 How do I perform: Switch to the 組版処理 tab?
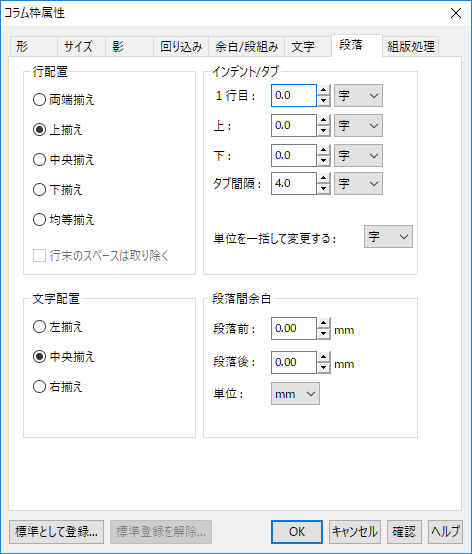[411, 46]
